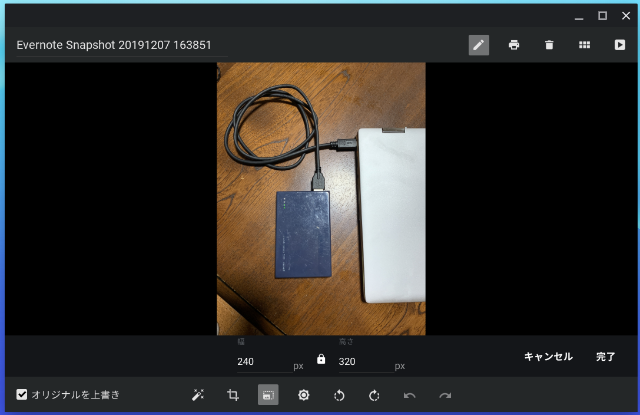Print the snapshot using the printer icon
Viewport: 640px width, 415px height.
(514, 45)
